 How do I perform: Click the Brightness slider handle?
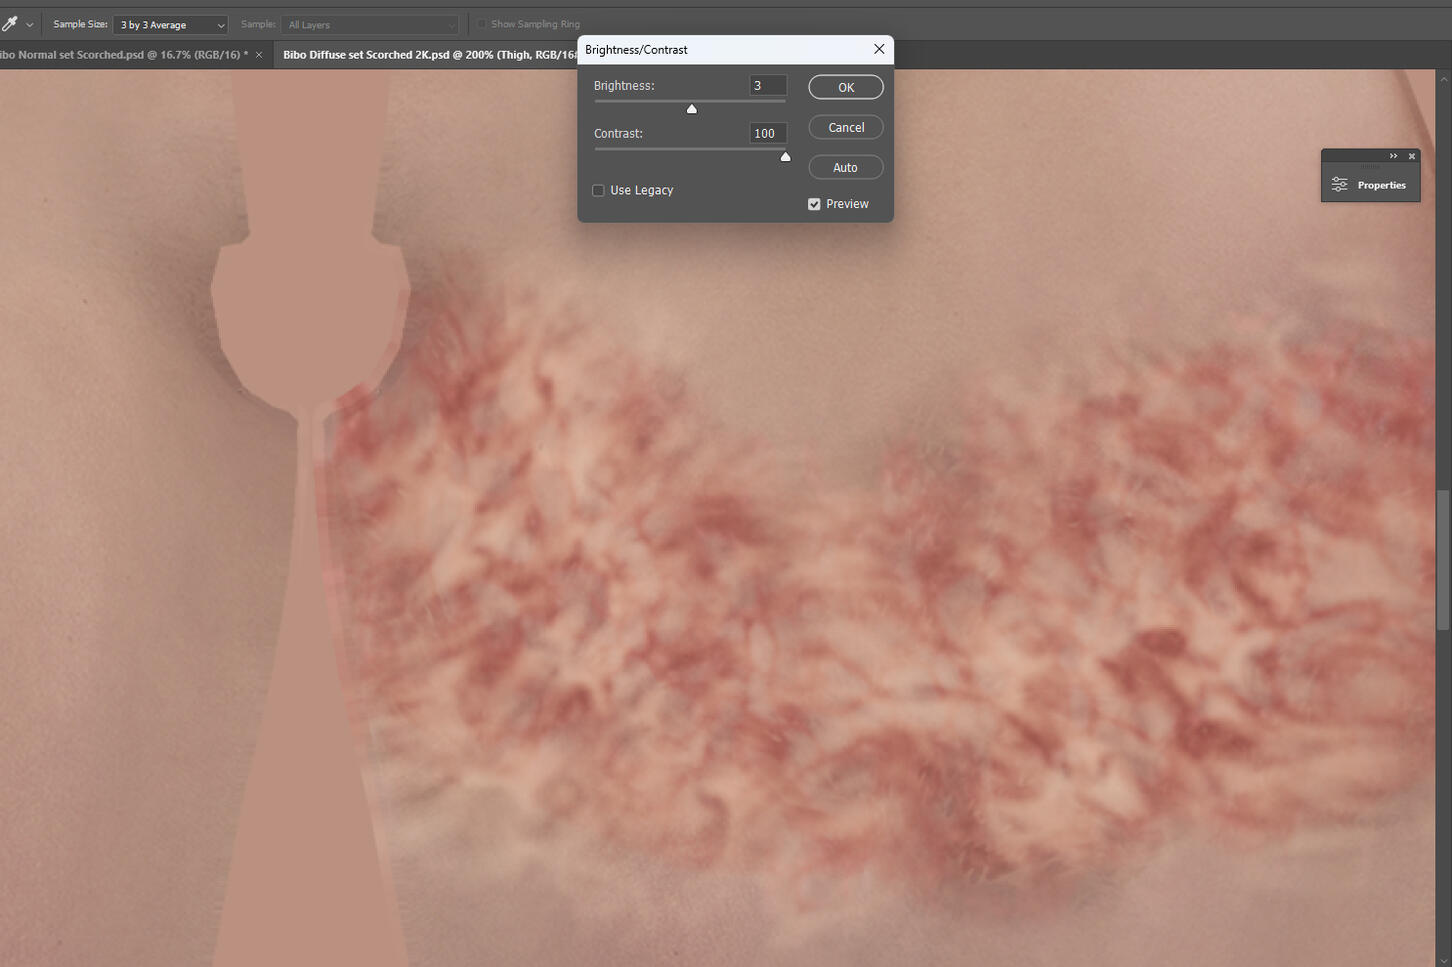[691, 109]
